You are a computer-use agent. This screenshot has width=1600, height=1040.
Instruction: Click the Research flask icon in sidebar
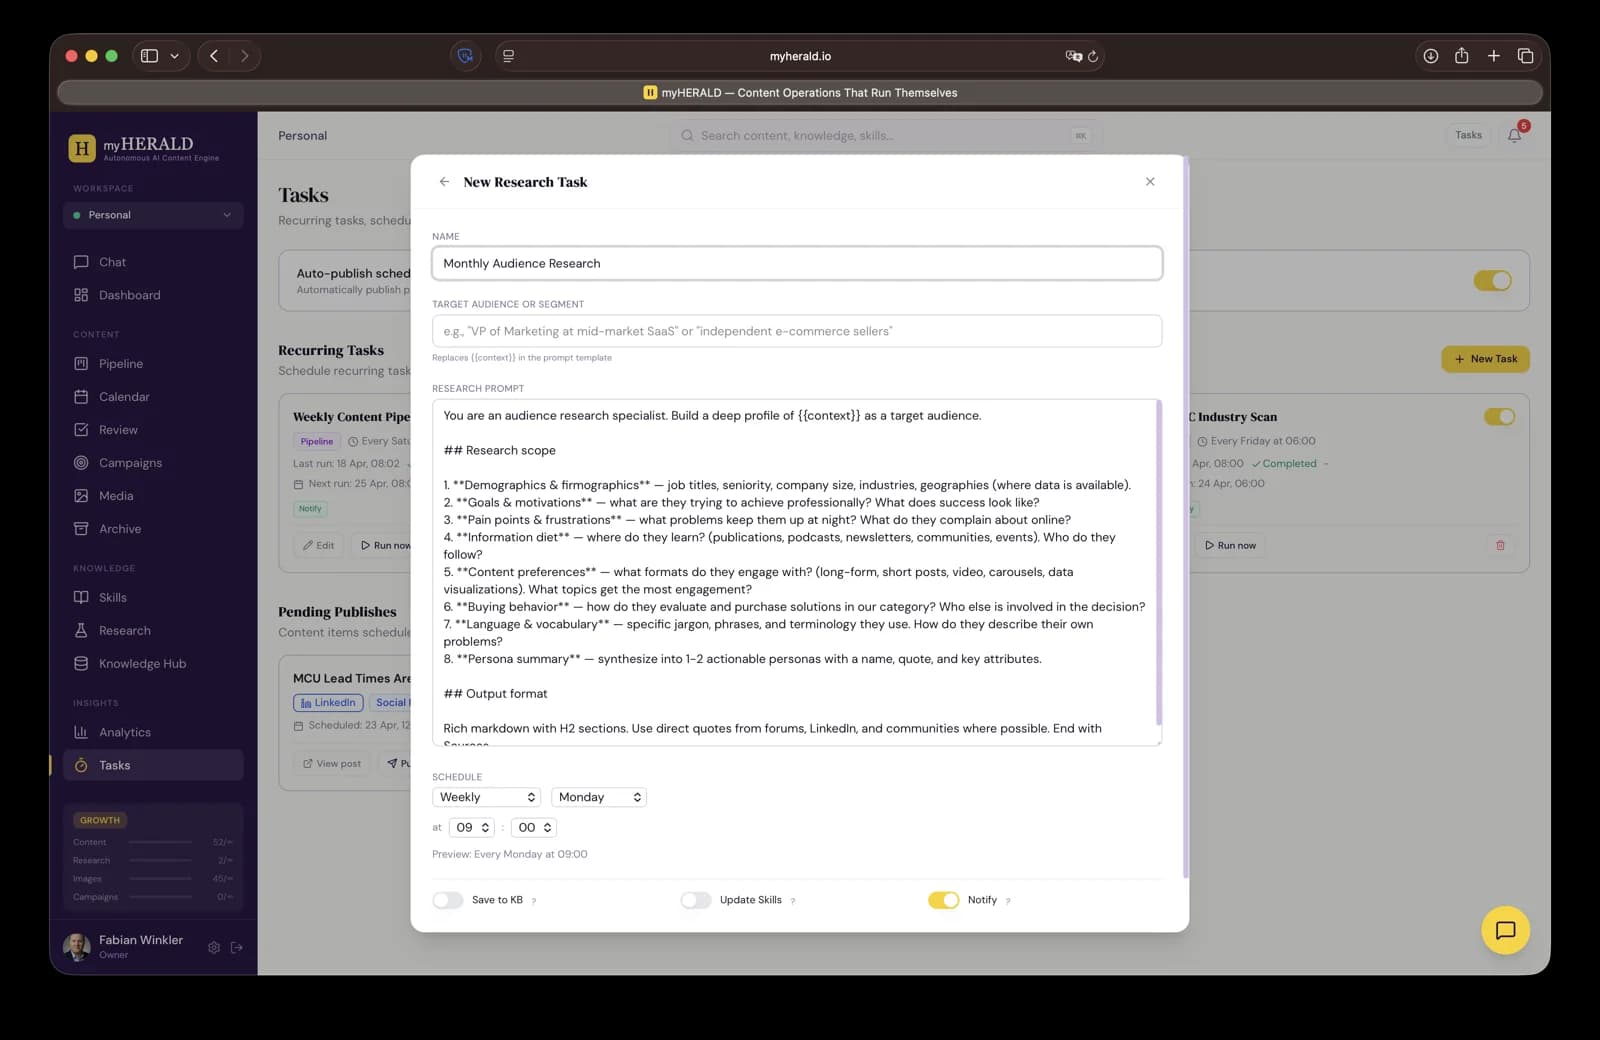click(x=81, y=631)
